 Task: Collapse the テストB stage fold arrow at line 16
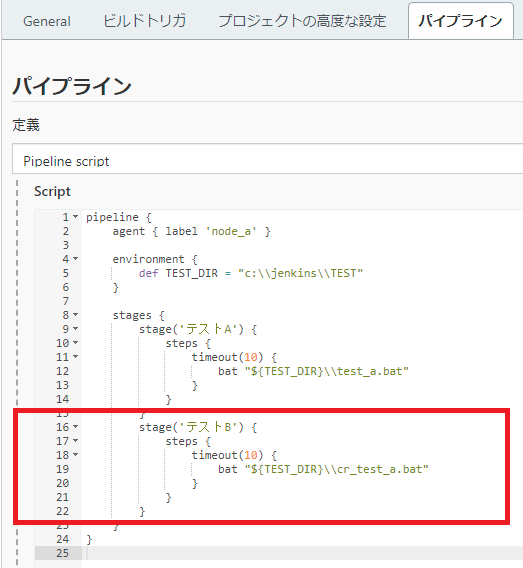75,427
